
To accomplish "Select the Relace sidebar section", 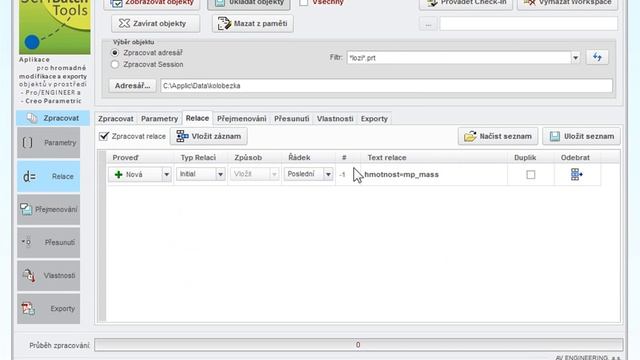I will [49, 176].
